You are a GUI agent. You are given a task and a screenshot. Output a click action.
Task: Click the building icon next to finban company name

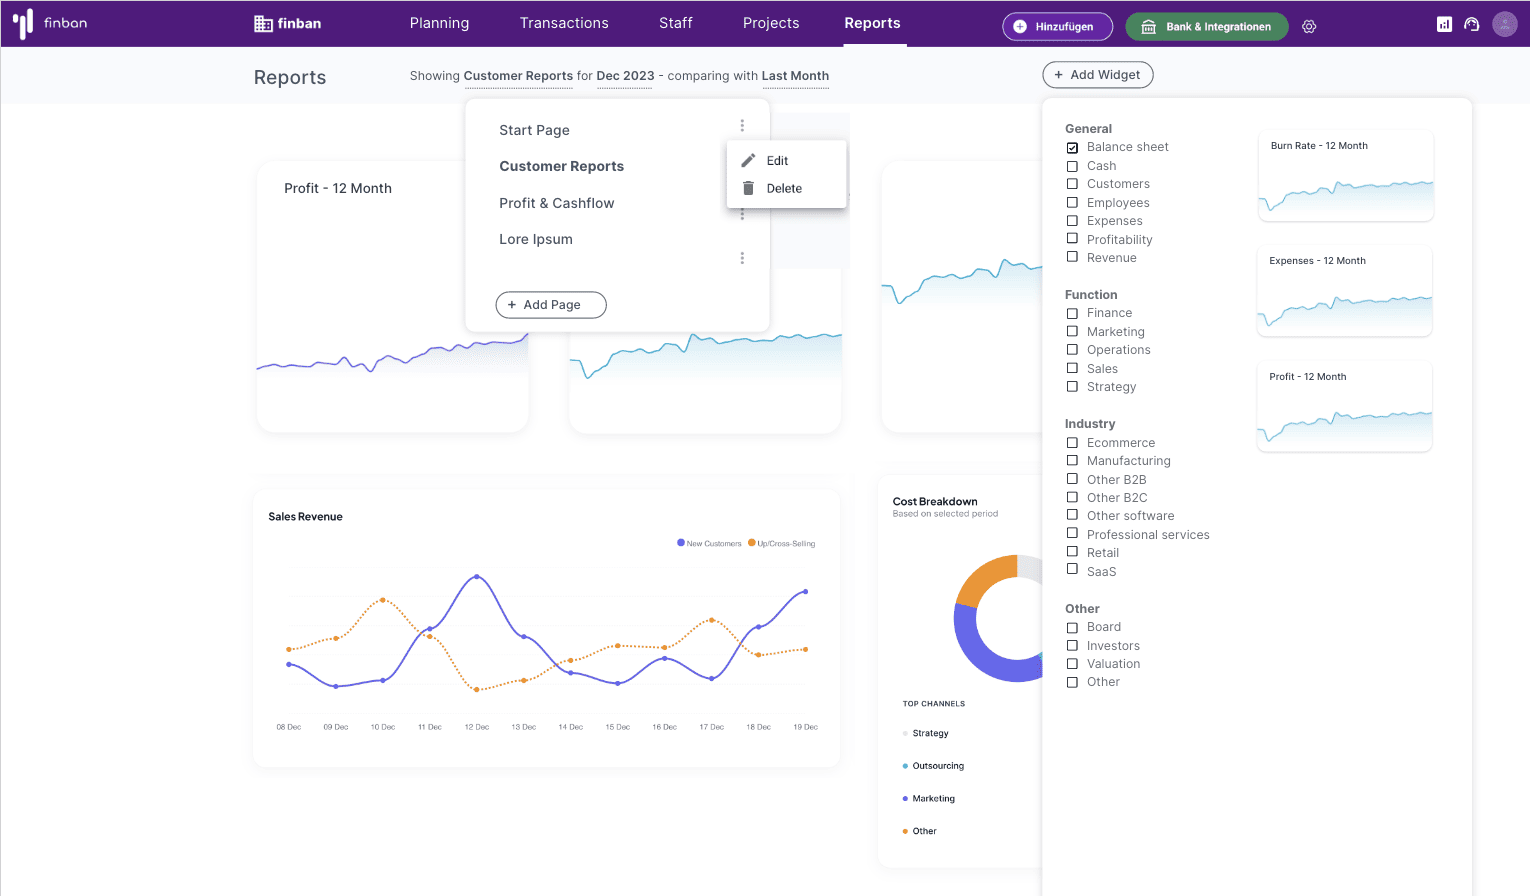[x=263, y=24]
